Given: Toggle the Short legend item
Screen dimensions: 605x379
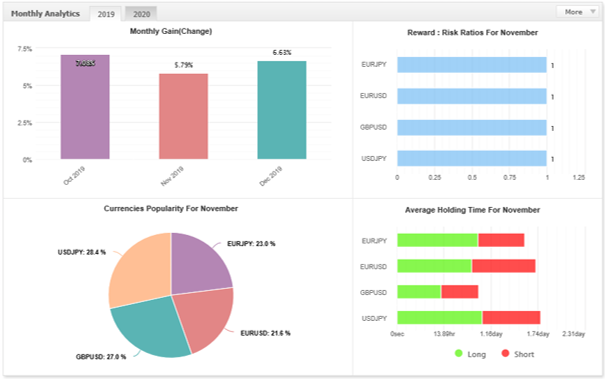Looking at the screenshot, I should (x=518, y=354).
